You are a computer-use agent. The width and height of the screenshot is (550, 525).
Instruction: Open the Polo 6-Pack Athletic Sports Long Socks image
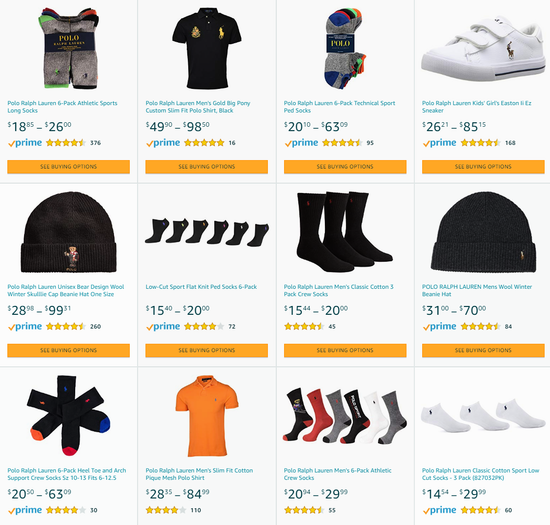pos(68,48)
